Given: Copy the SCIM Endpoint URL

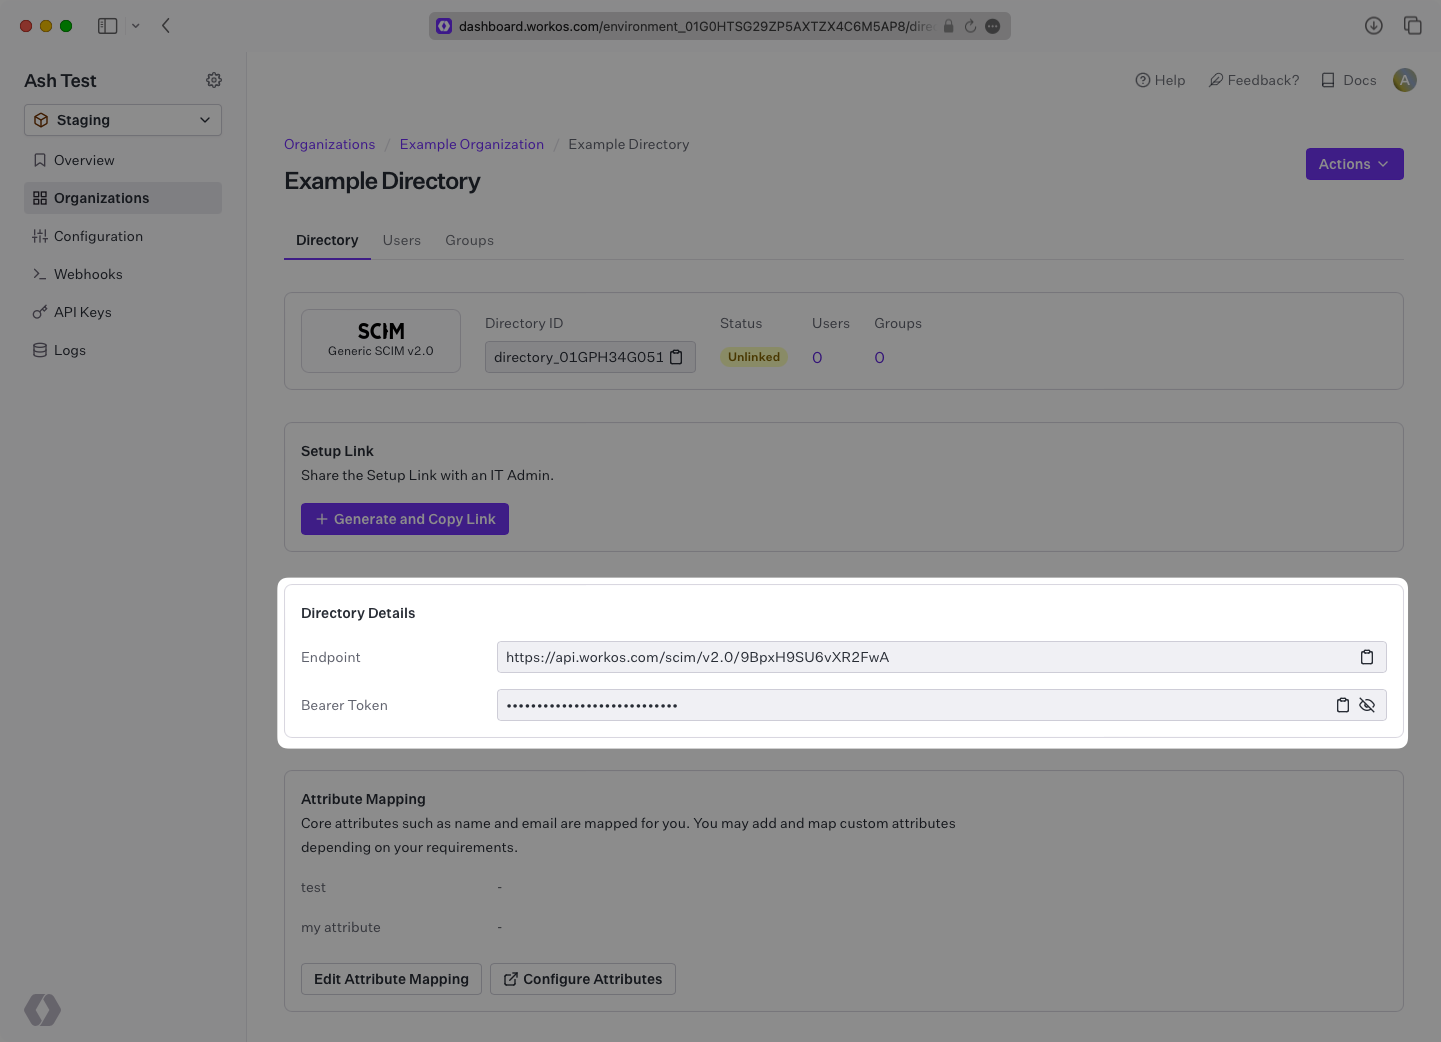Looking at the screenshot, I should (1367, 657).
